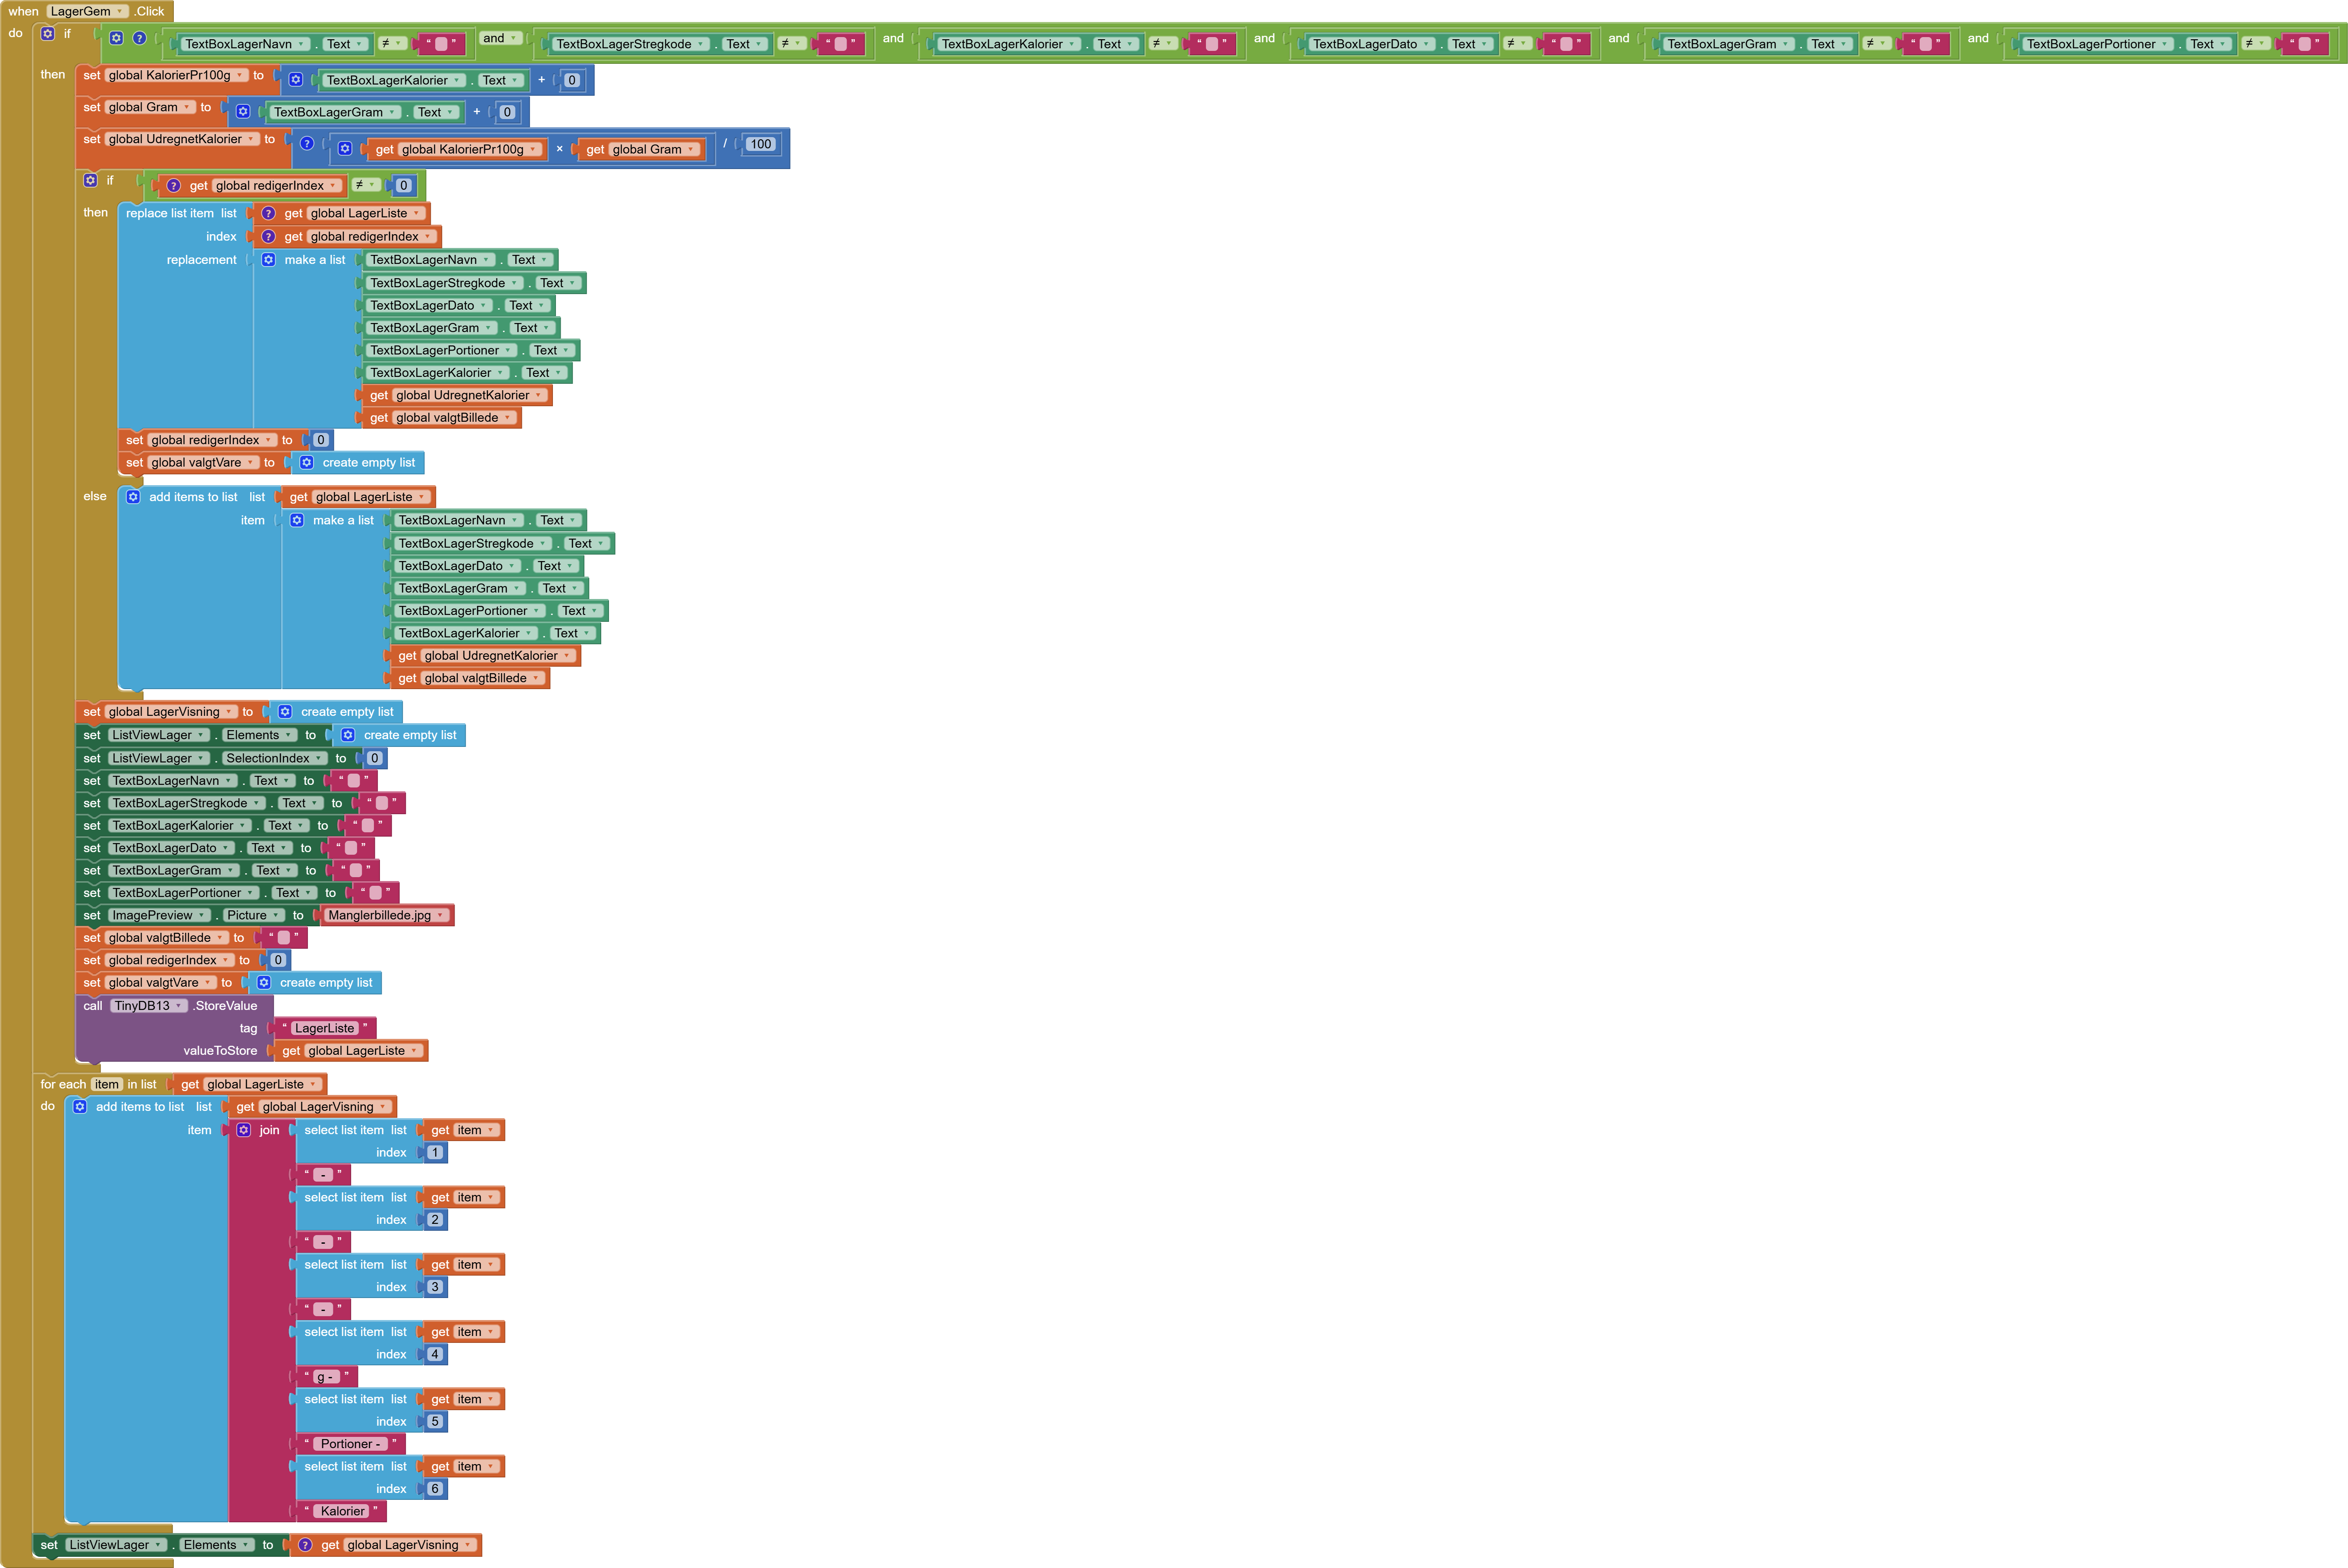Click 'valueToStore' get global LagerListe block
Viewport: 2348px width, 1568px height.
tap(351, 1051)
